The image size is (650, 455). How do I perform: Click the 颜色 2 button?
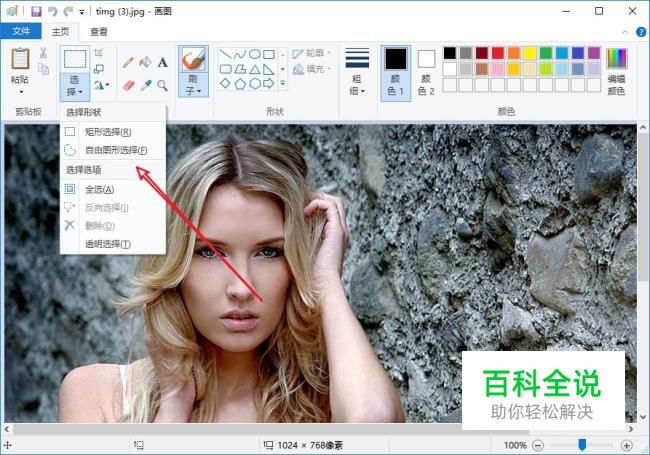pos(426,73)
